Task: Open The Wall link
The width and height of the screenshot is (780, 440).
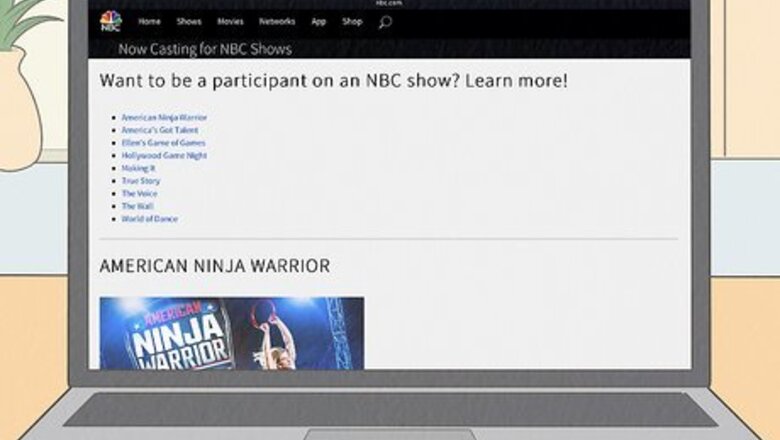Action: [138, 206]
